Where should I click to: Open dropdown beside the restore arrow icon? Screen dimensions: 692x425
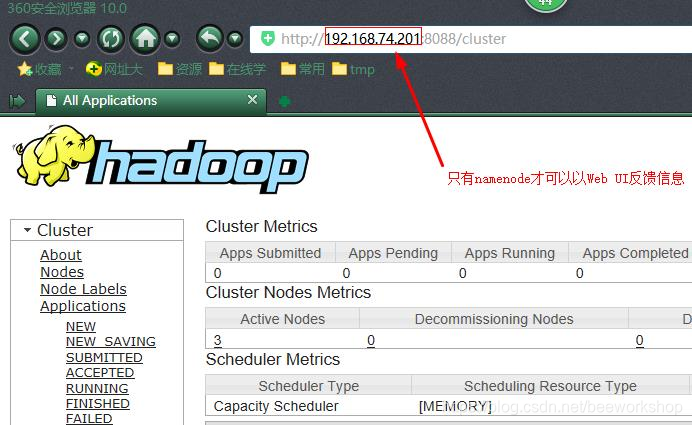point(235,39)
